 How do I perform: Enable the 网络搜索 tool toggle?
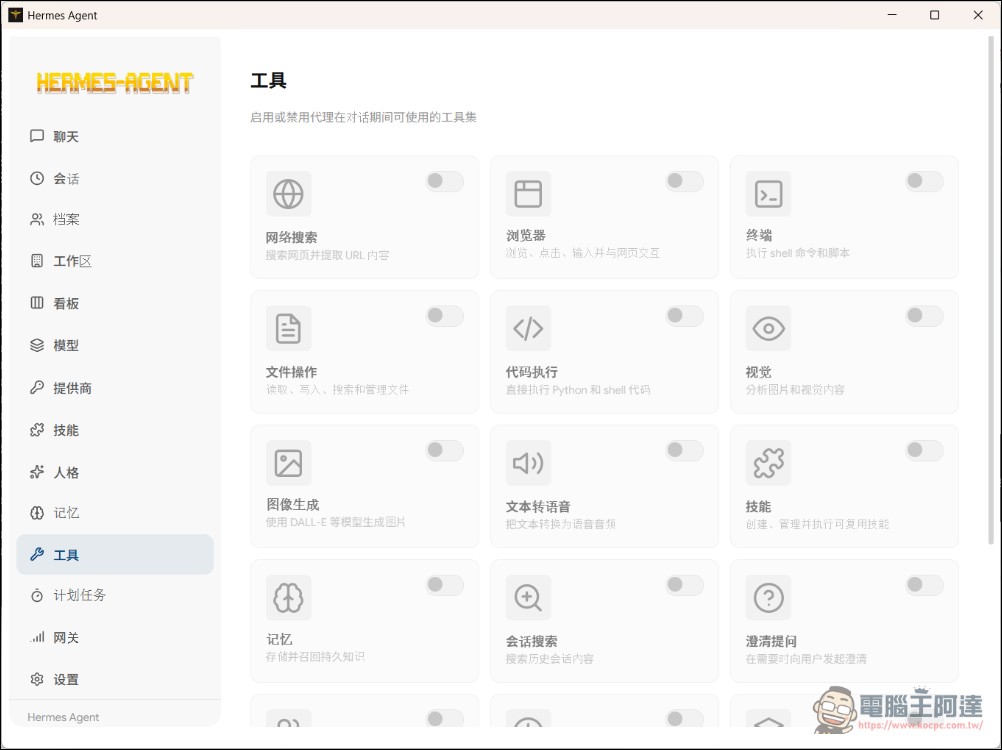point(445,181)
